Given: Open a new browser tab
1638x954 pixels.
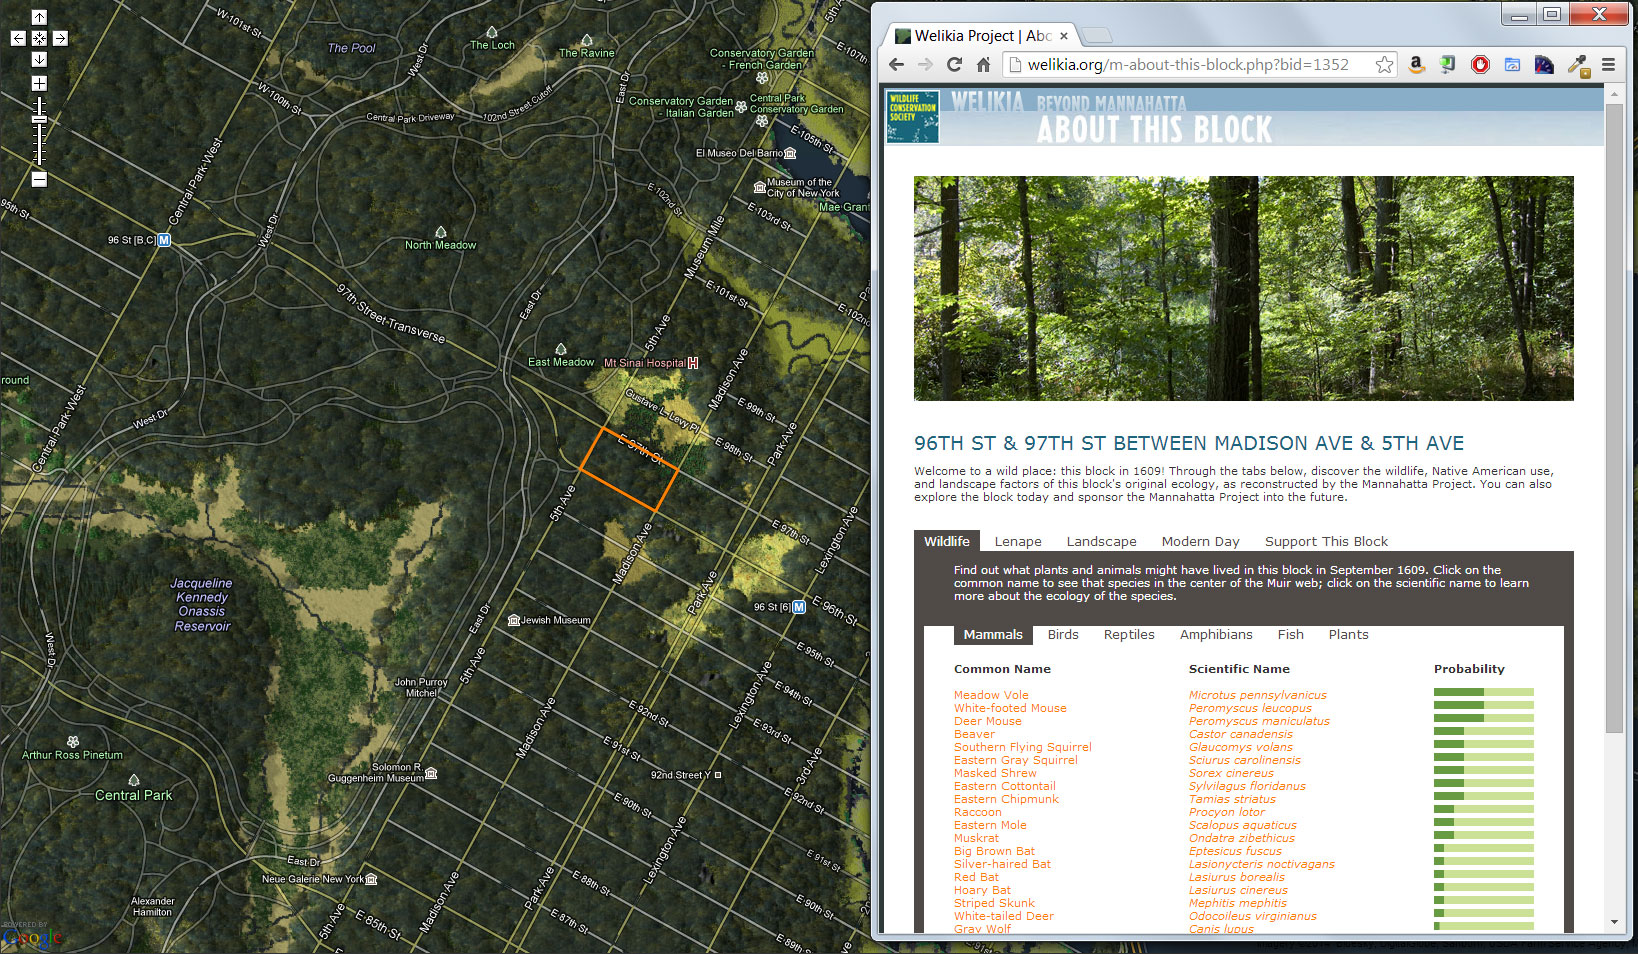Looking at the screenshot, I should click(1098, 36).
